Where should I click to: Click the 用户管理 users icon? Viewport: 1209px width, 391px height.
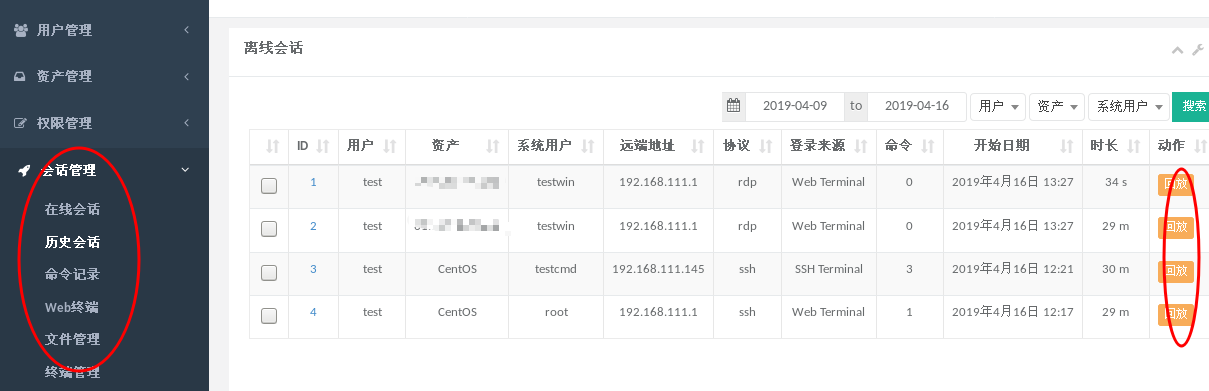[x=20, y=30]
